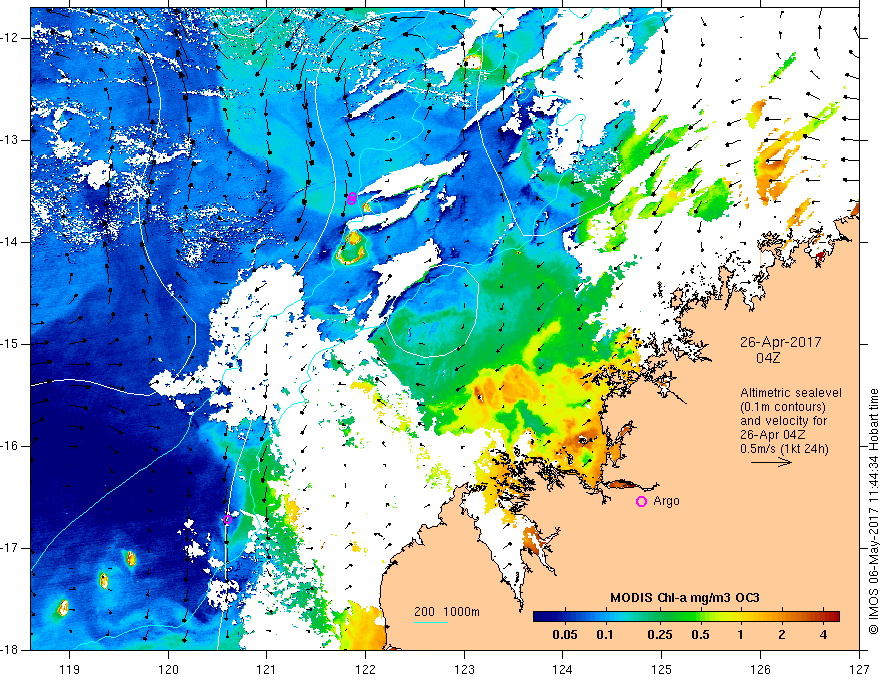Click the 'and velocity for' text line
The height and width of the screenshot is (680, 880).
783,421
